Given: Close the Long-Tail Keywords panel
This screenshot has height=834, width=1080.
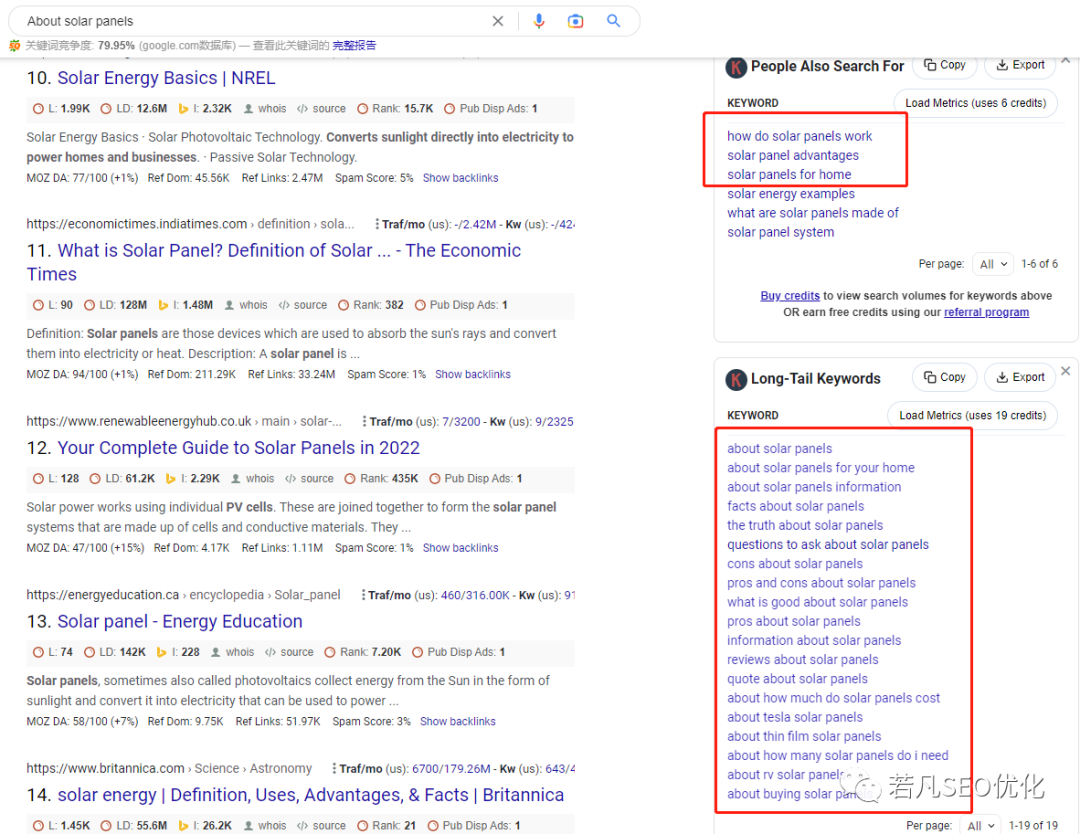Looking at the screenshot, I should [1066, 371].
